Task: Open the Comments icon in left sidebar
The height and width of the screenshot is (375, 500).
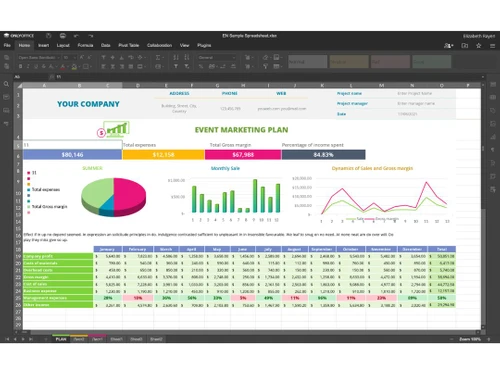Action: [x=6, y=97]
